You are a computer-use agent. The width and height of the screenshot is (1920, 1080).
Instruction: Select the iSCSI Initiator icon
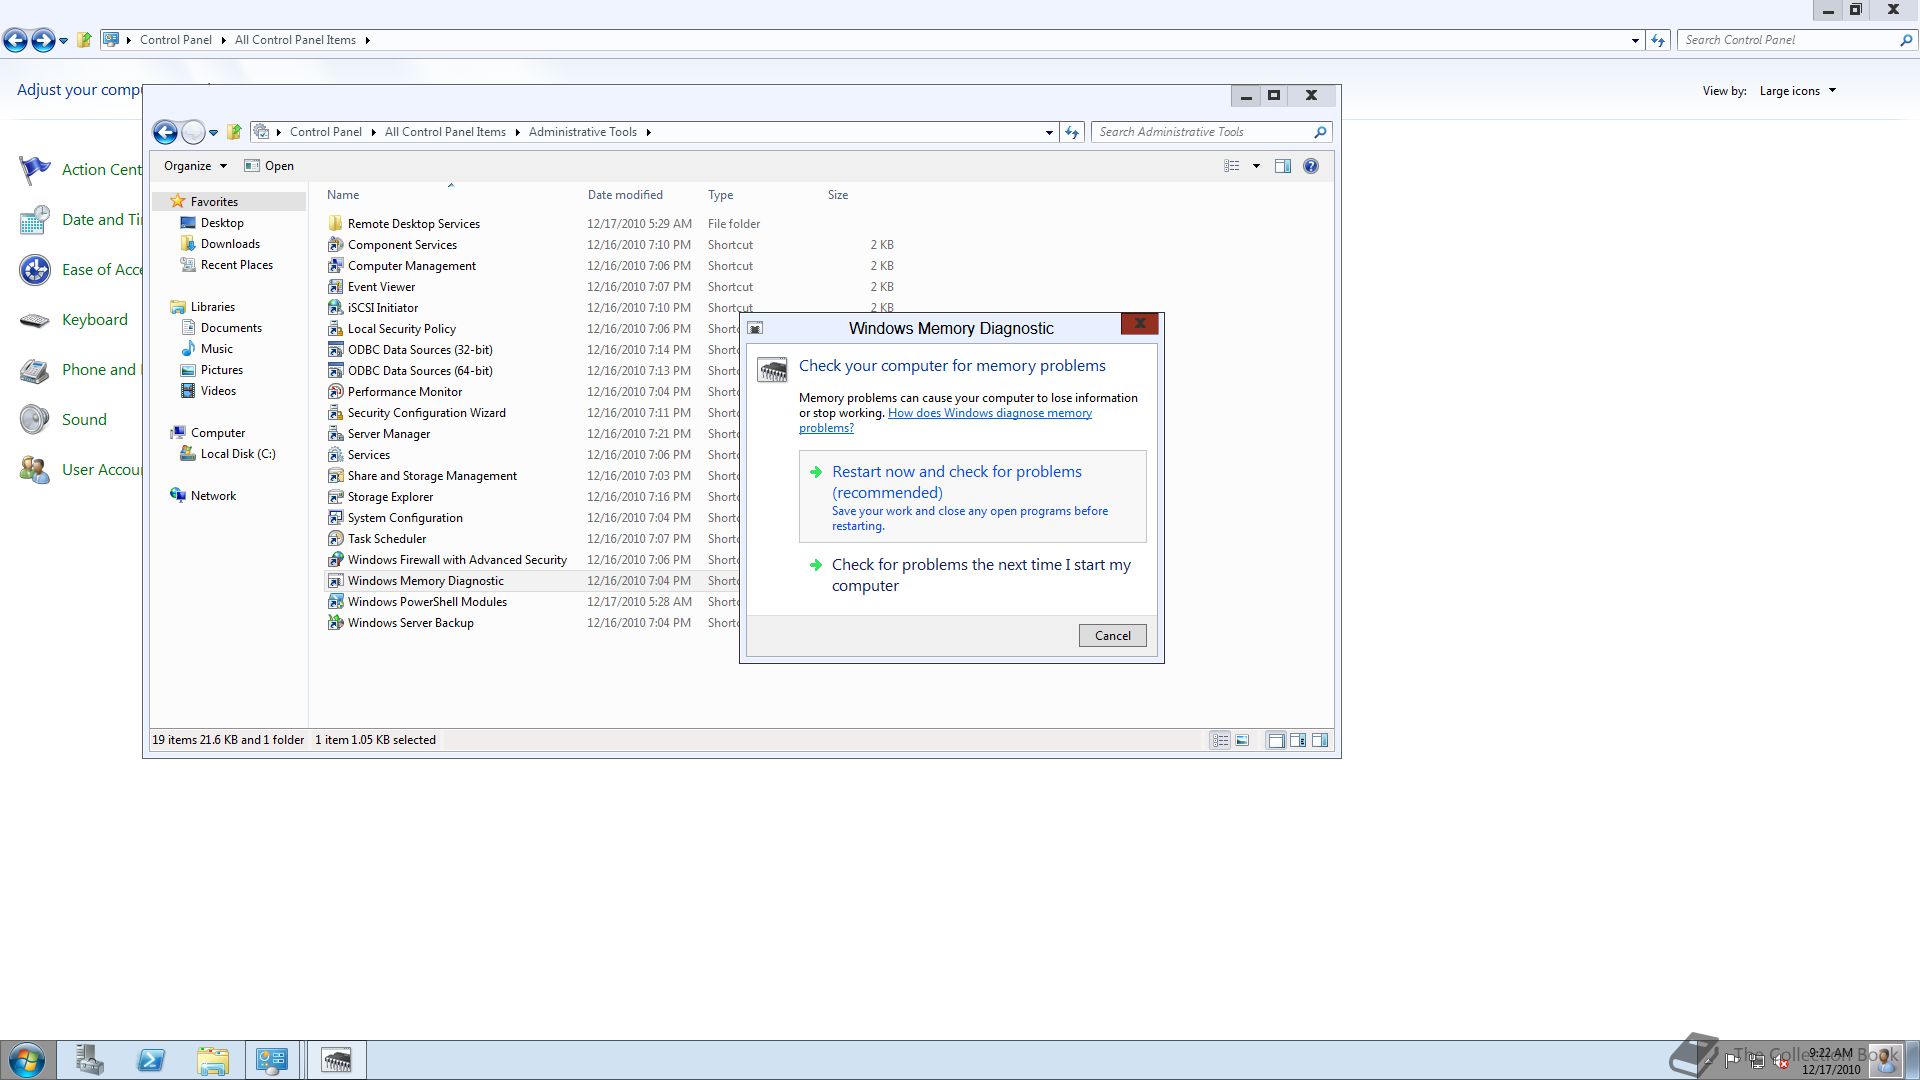(x=336, y=308)
